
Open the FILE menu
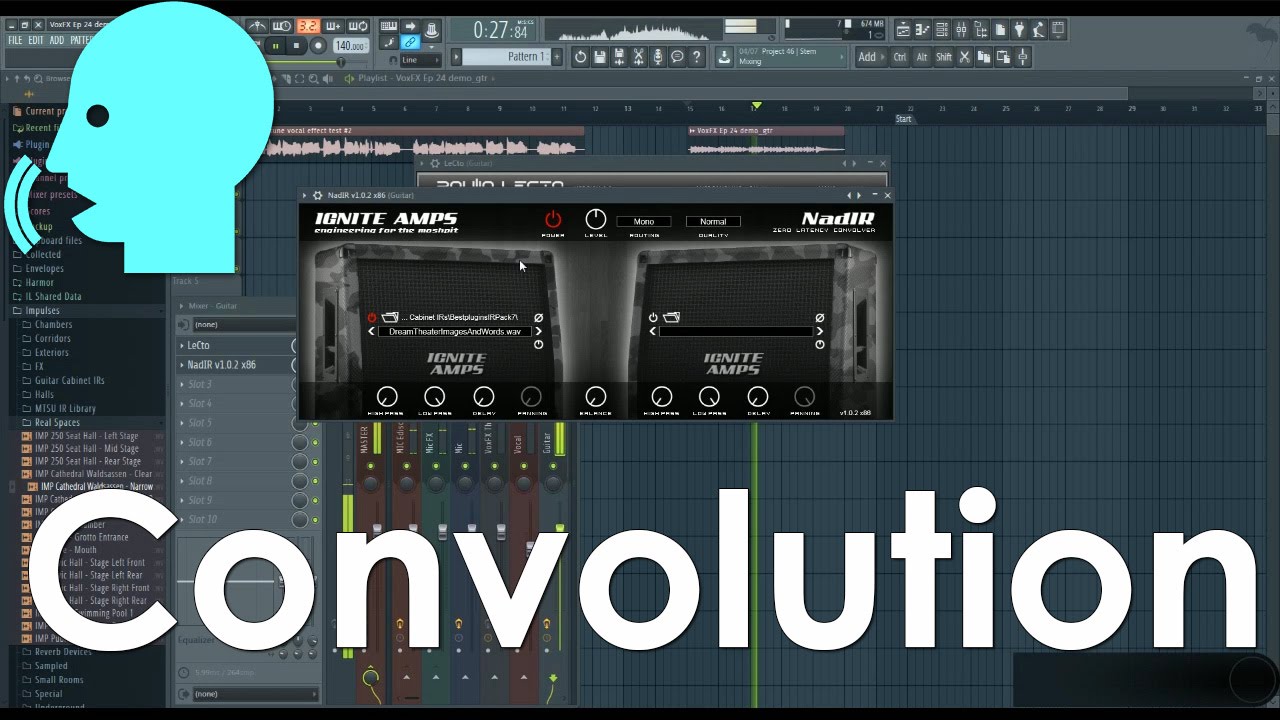[x=15, y=41]
